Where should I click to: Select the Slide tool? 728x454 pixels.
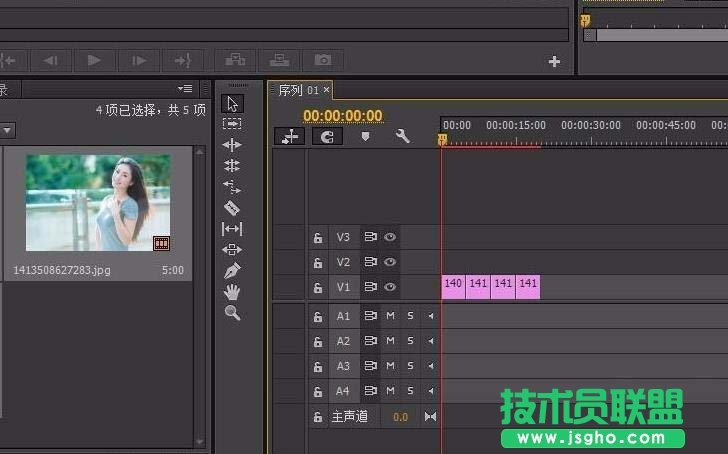232,250
